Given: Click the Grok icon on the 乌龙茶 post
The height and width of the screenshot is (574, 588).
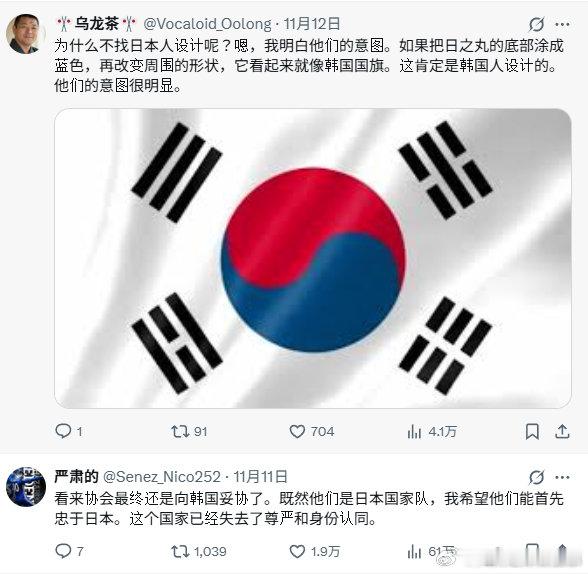Looking at the screenshot, I should click(536, 24).
